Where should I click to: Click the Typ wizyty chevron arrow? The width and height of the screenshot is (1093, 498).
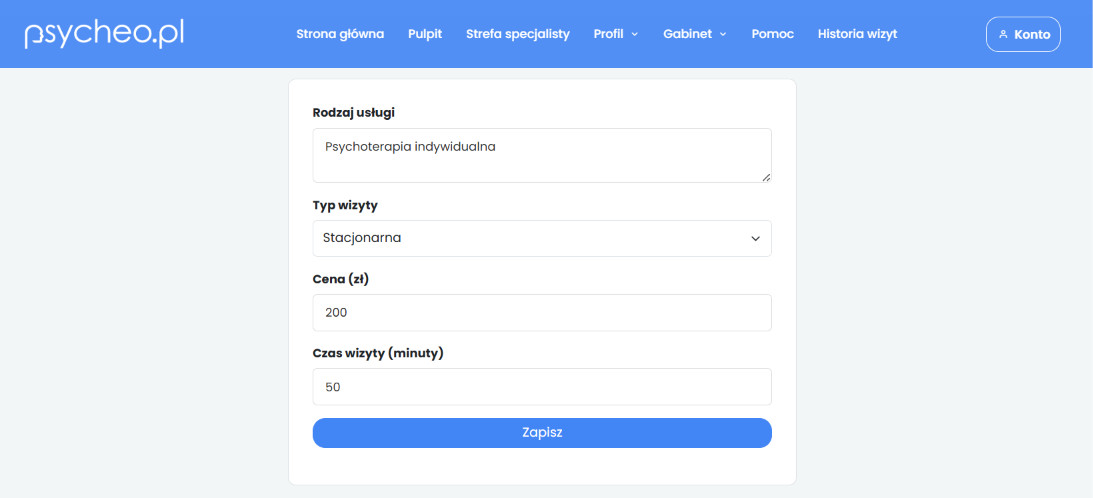pyautogui.click(x=755, y=239)
